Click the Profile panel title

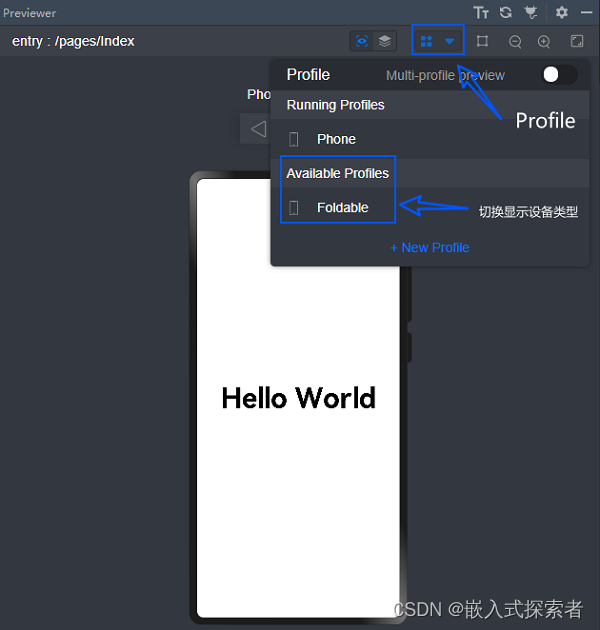pyautogui.click(x=308, y=75)
